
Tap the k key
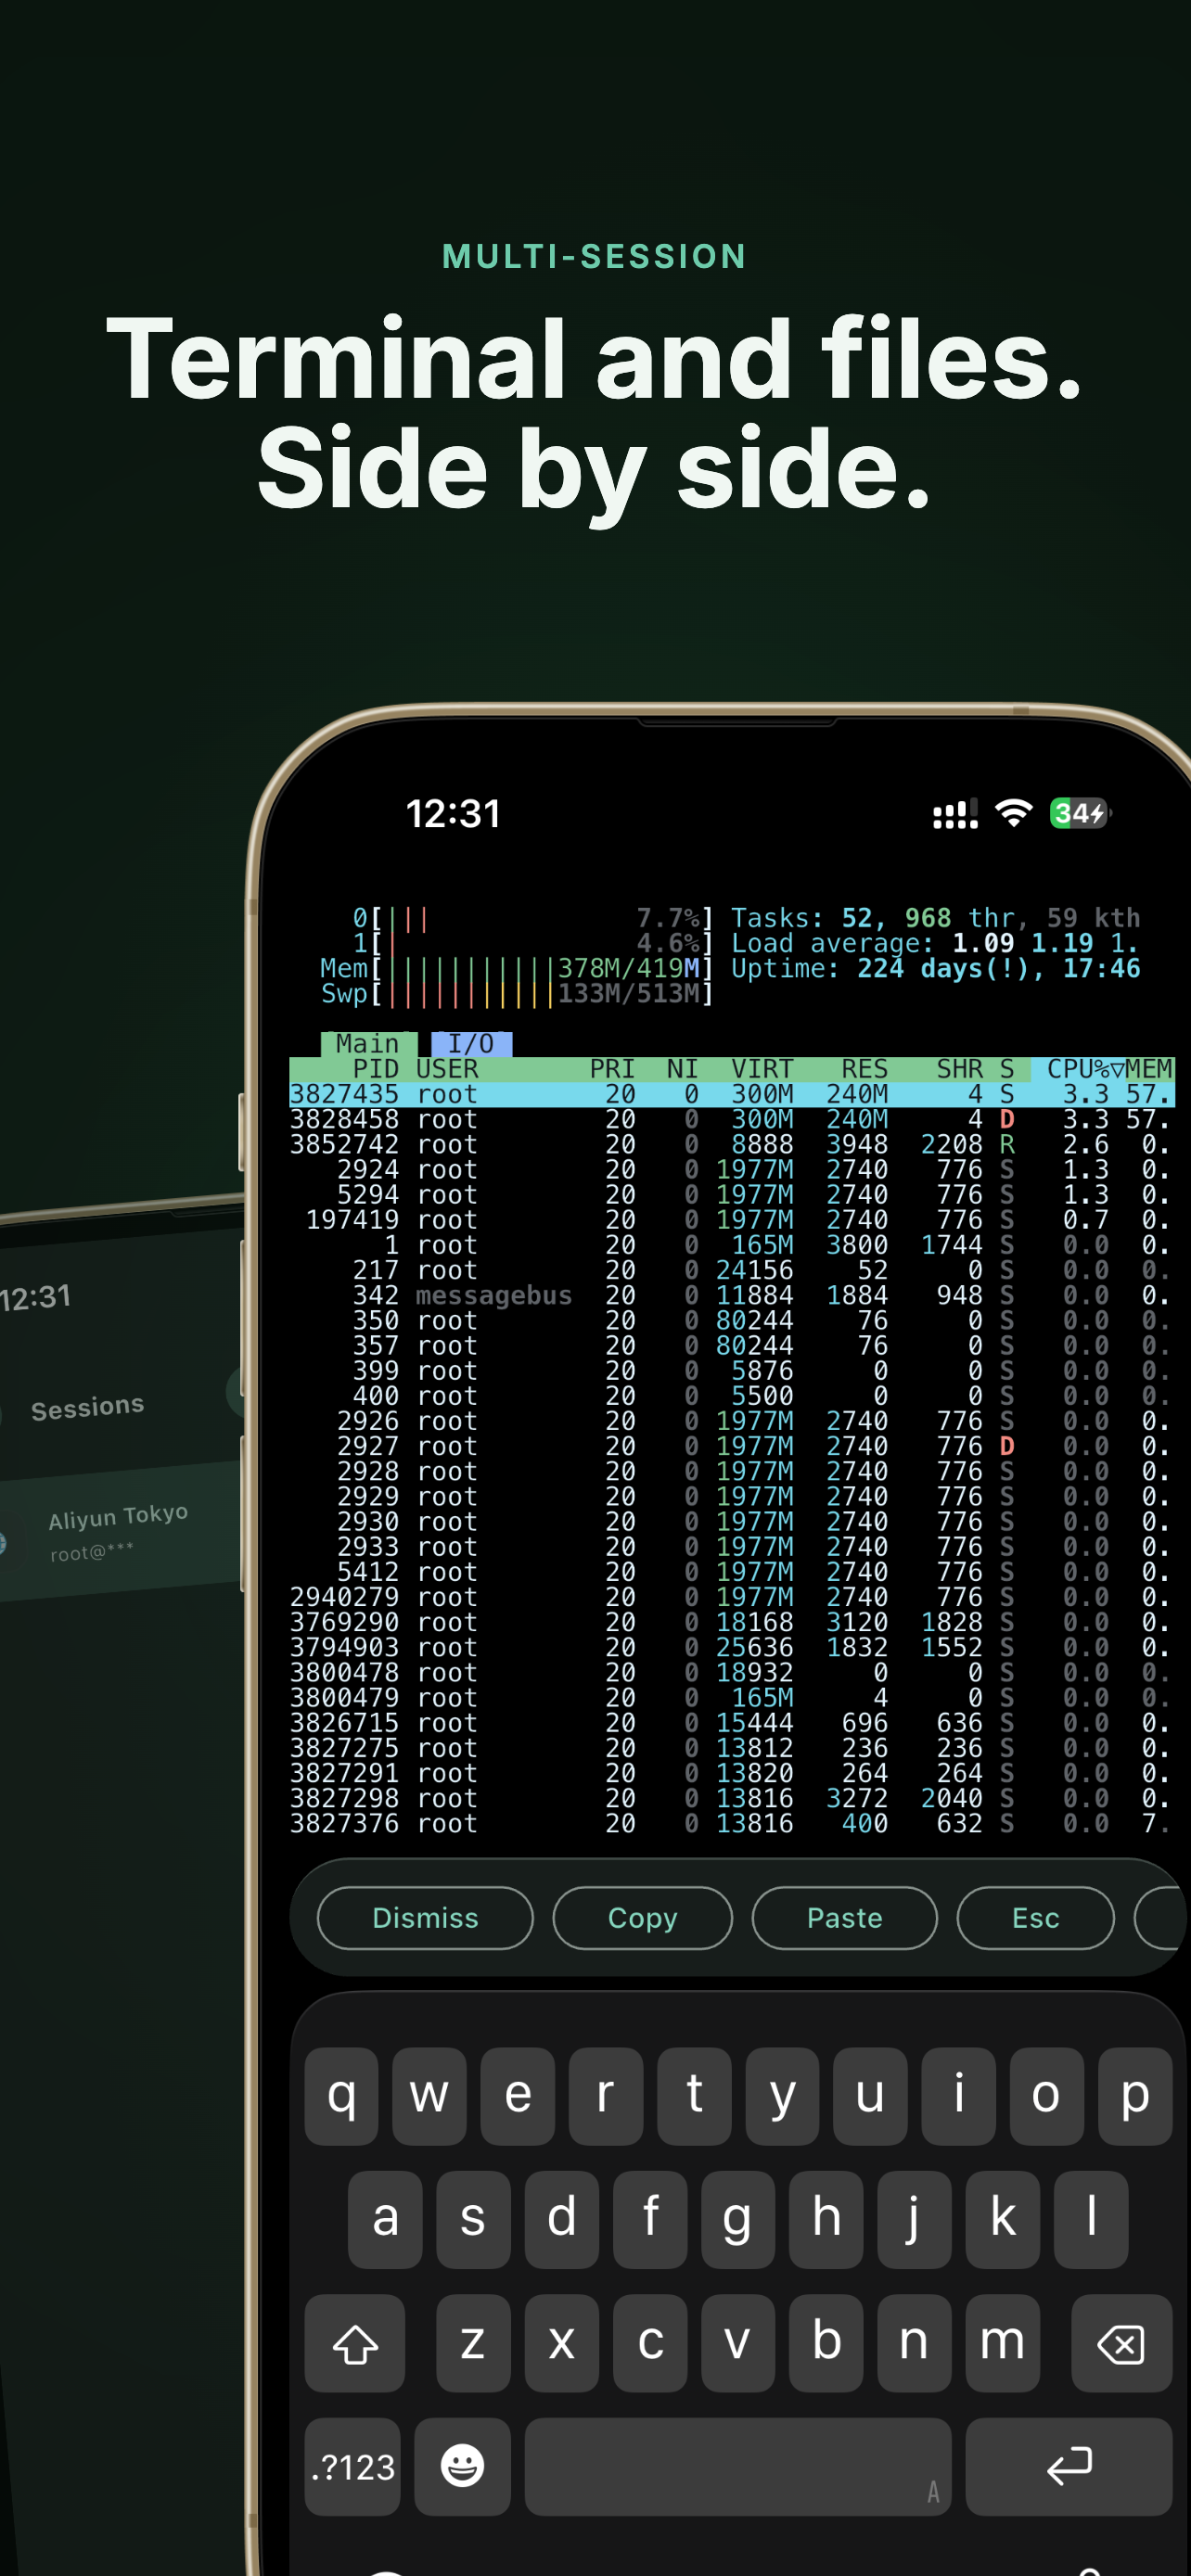pos(1003,2219)
